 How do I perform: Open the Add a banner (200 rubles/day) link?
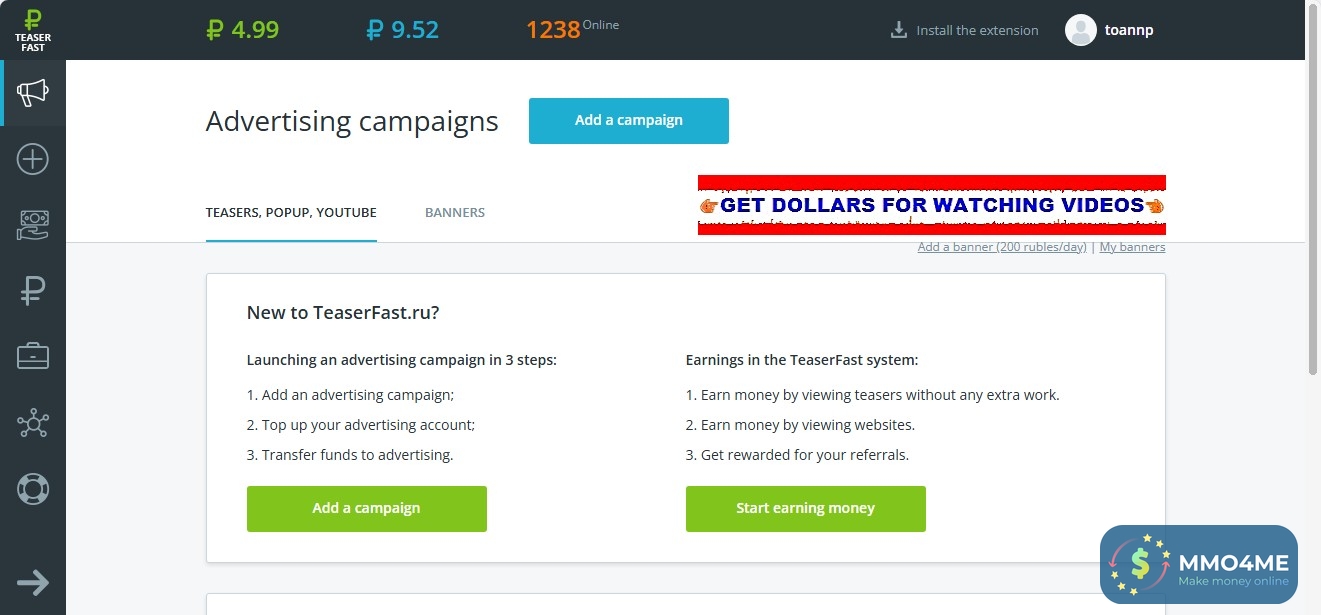pos(1001,247)
